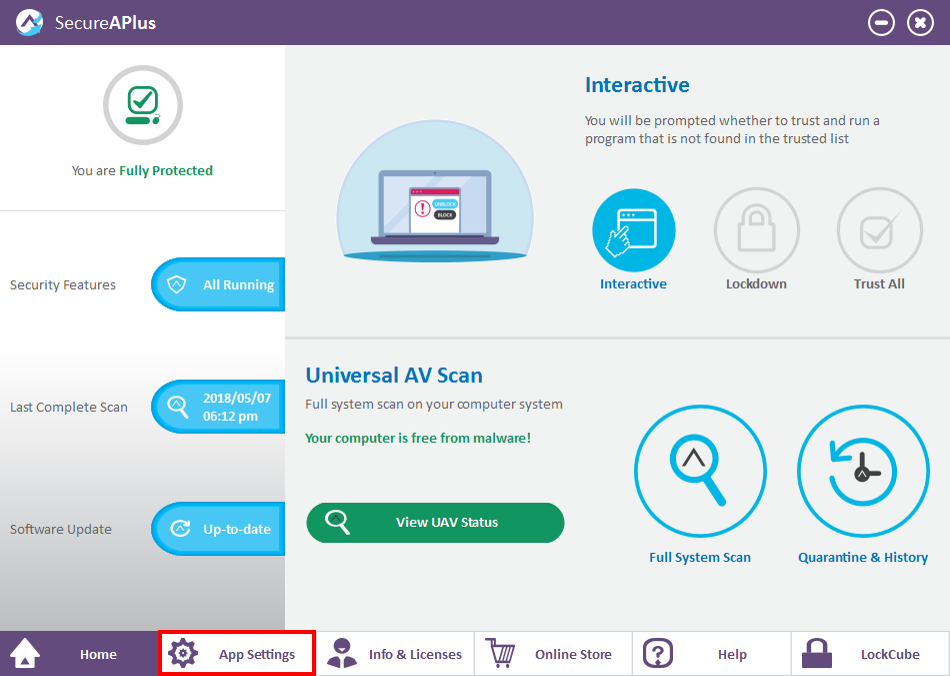Open Quarantine & History
This screenshot has width=950, height=676.
pyautogui.click(x=862, y=471)
